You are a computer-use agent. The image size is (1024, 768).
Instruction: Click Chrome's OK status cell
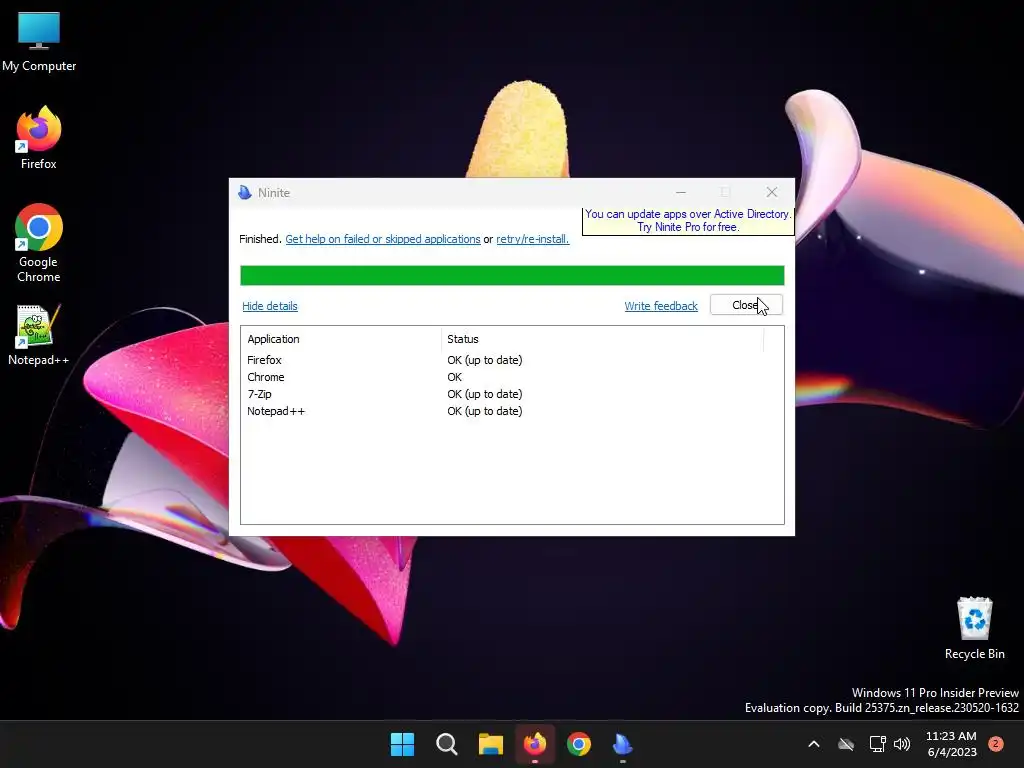455,377
